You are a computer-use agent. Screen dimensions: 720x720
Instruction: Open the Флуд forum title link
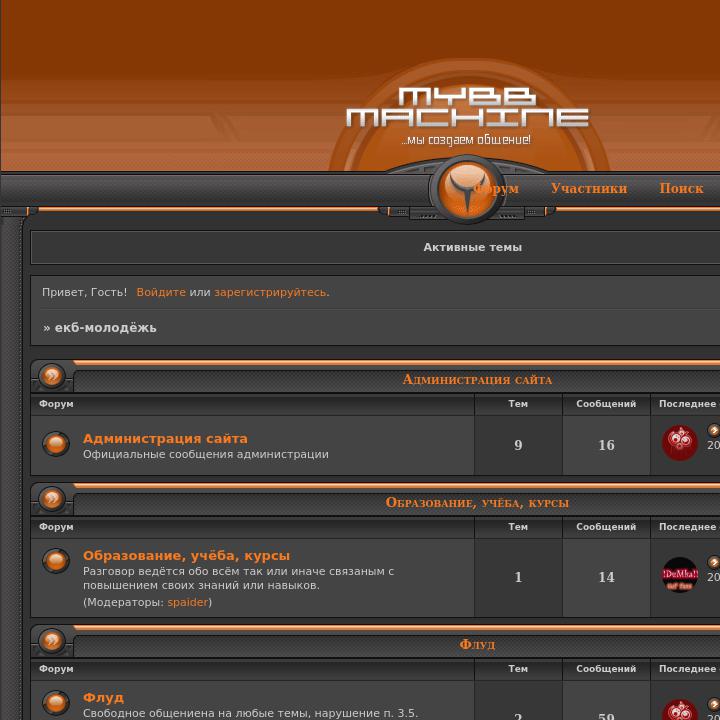coord(103,698)
